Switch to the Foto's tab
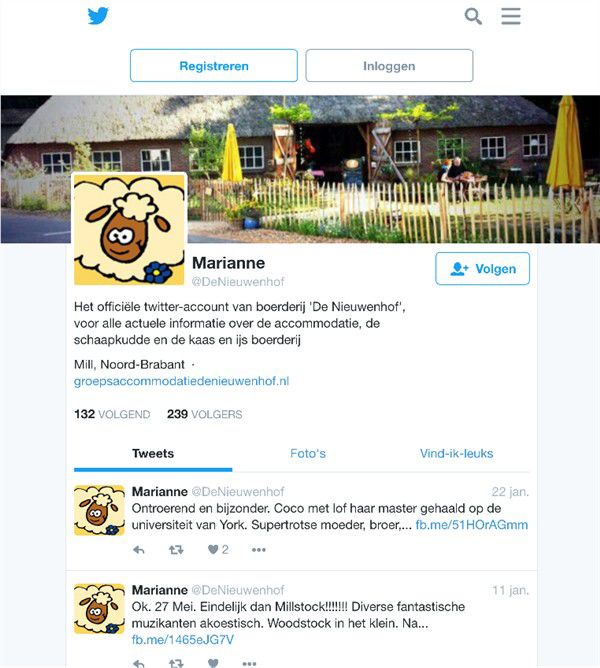600x668 pixels. pyautogui.click(x=308, y=454)
